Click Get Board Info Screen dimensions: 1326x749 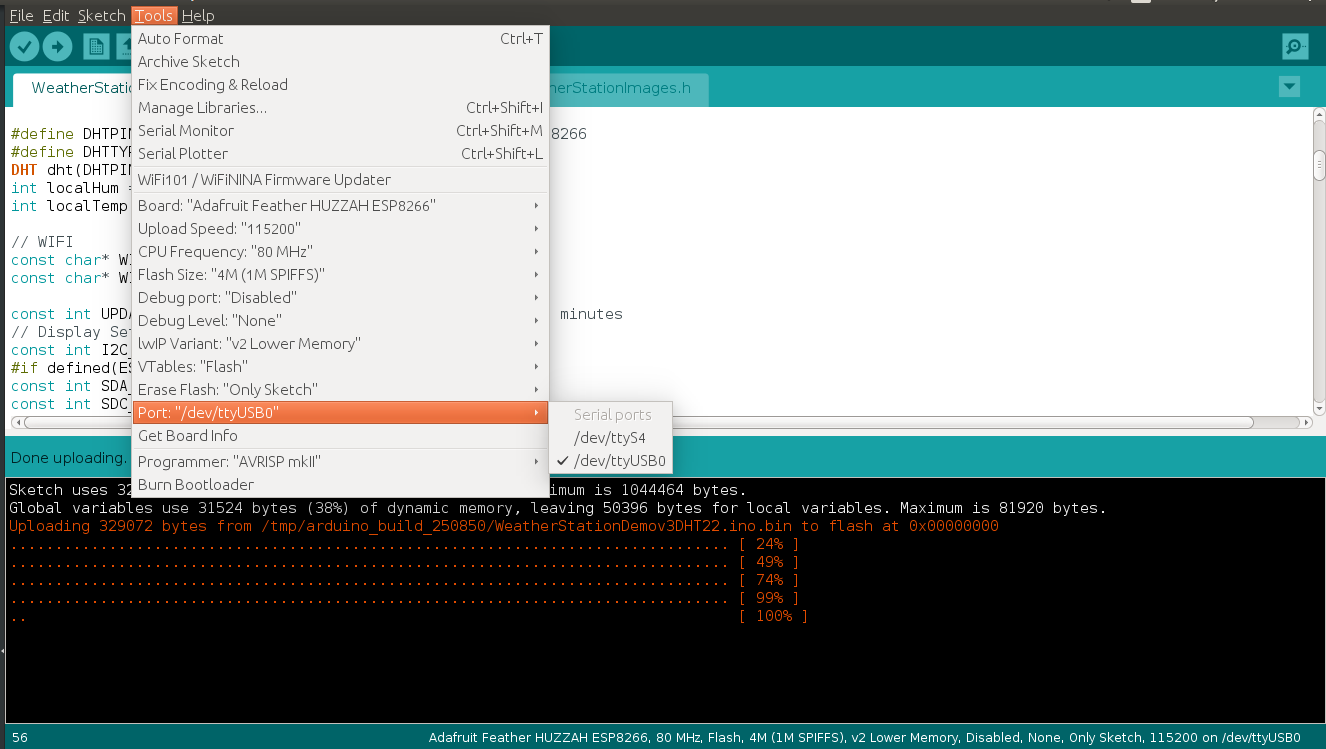[188, 436]
